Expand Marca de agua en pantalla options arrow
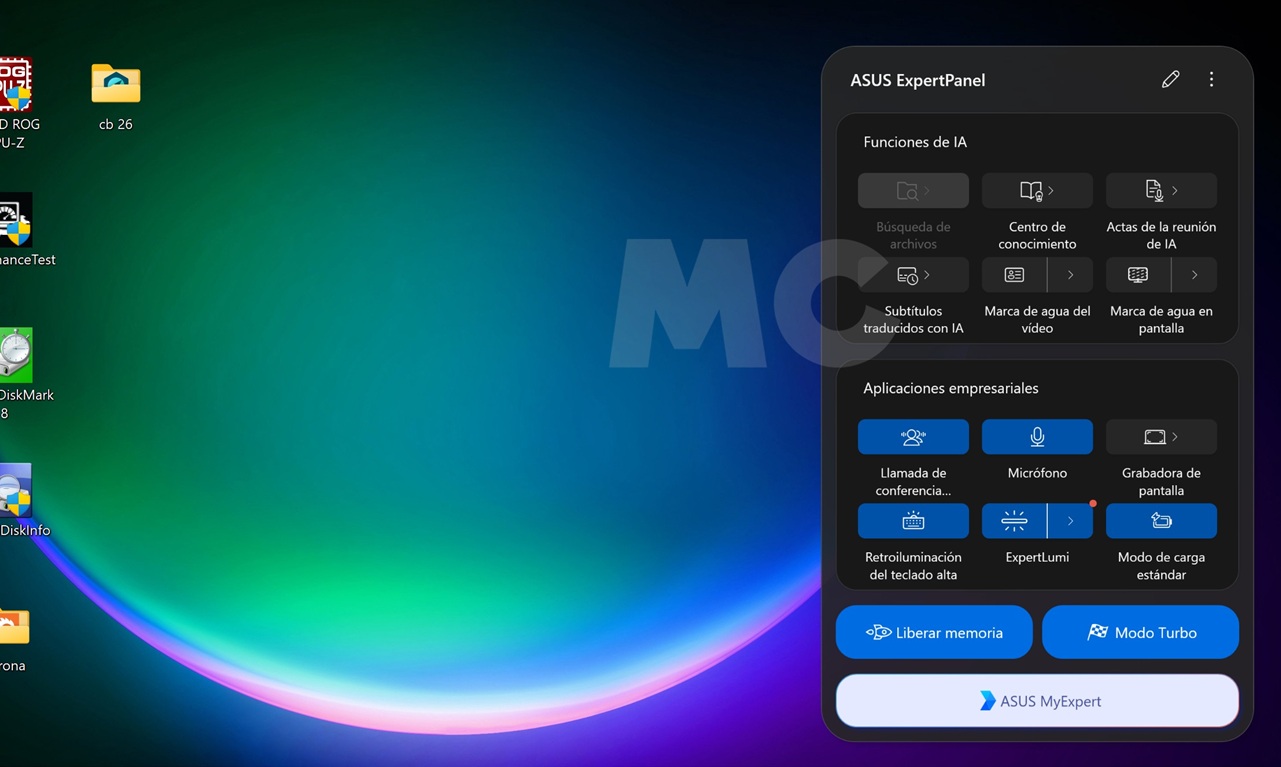This screenshot has width=1281, height=767. click(x=1194, y=275)
